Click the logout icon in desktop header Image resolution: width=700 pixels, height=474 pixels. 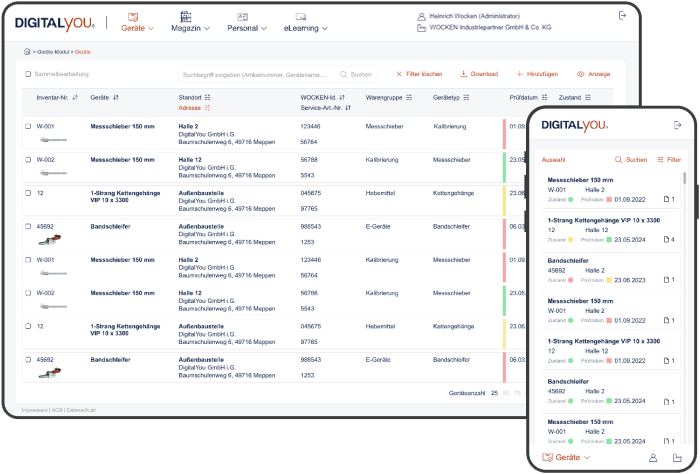click(622, 16)
